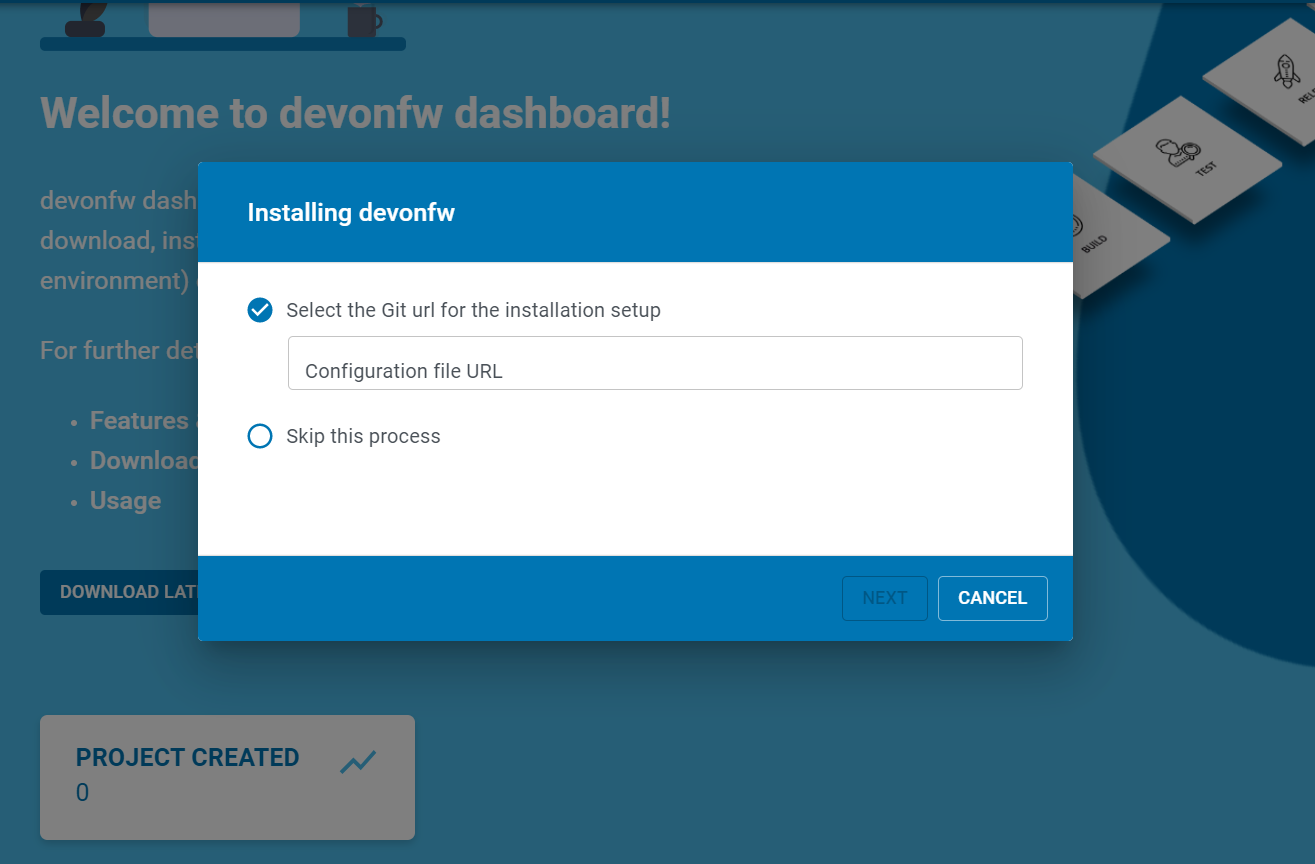This screenshot has width=1315, height=864.
Task: Click the laptop illustration on the shelf
Action: [224, 18]
